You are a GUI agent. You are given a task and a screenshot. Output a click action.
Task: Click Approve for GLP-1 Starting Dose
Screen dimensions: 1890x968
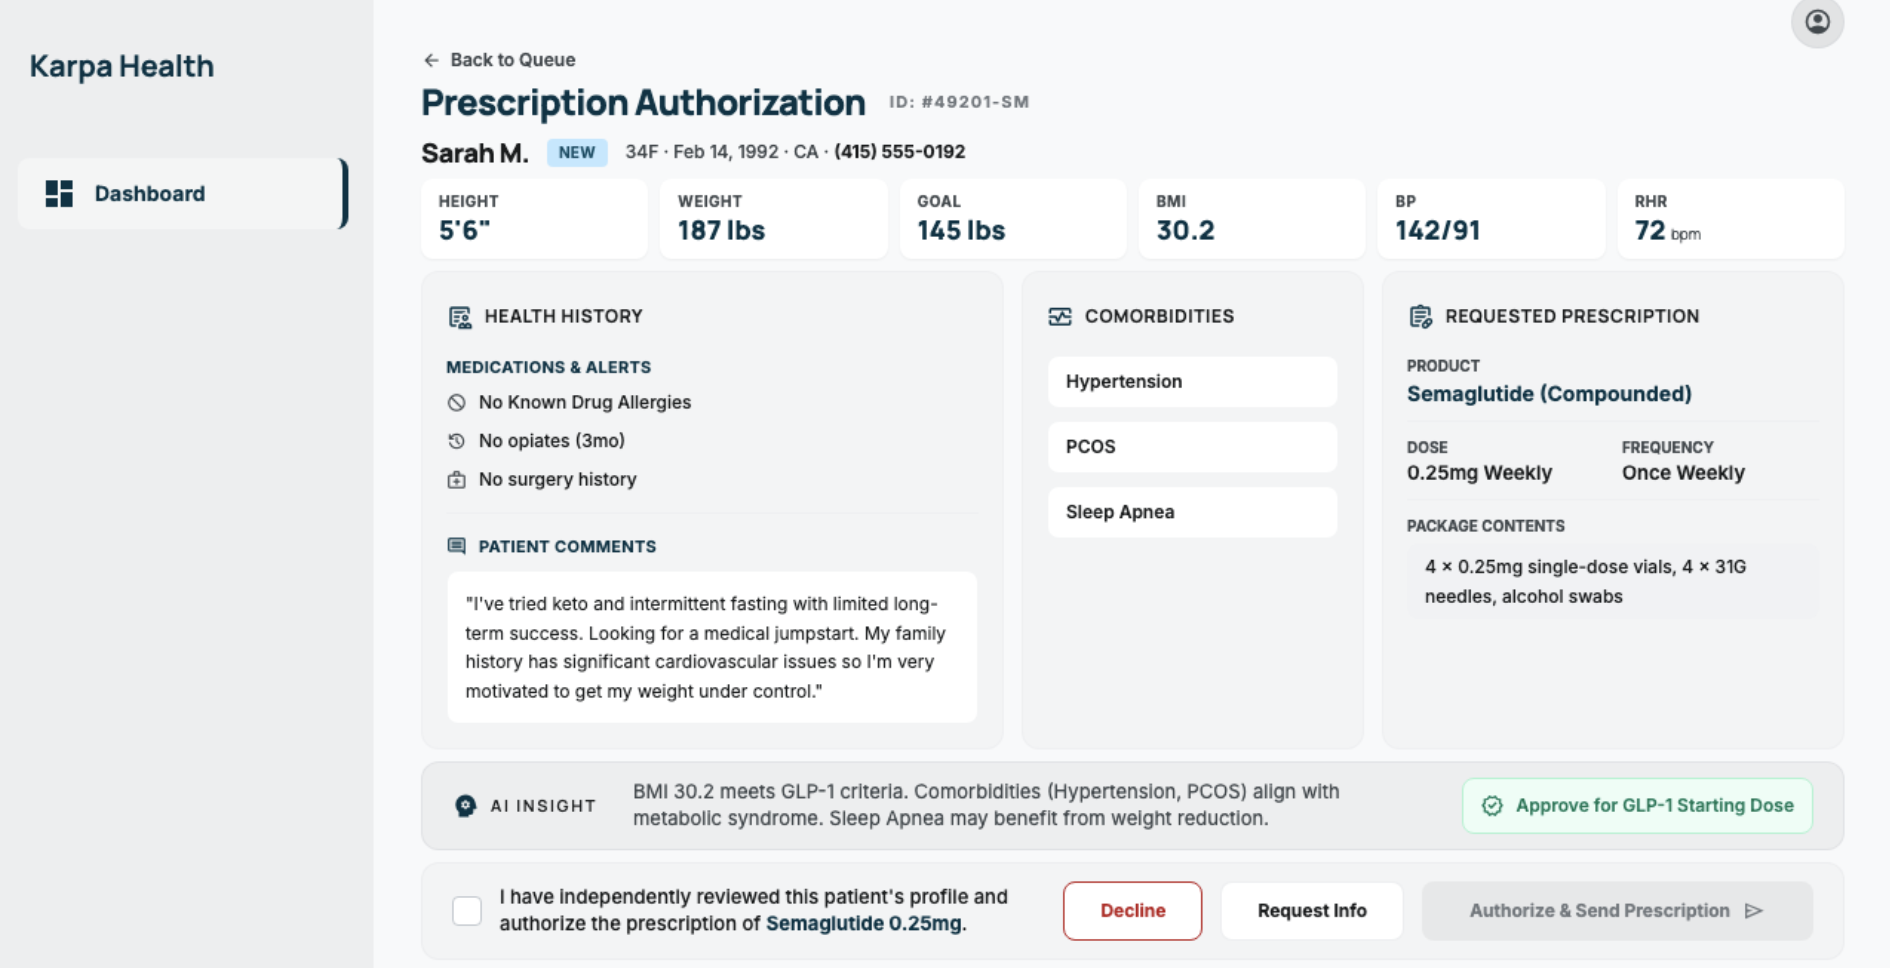click(1636, 805)
